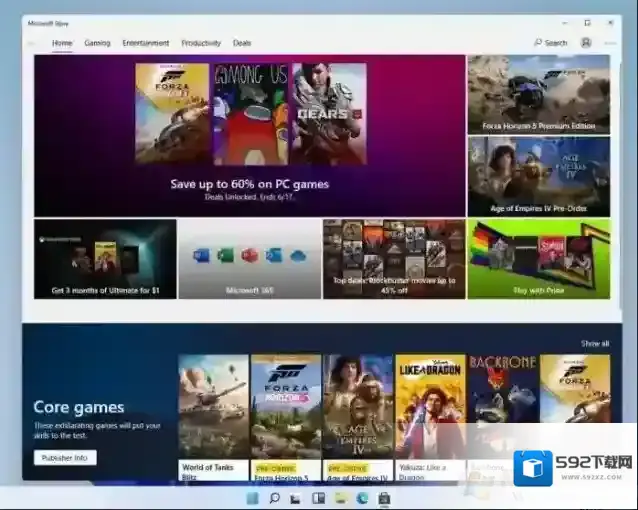Click the Search button in the header
Viewport: 638px width, 510px height.
tap(551, 43)
